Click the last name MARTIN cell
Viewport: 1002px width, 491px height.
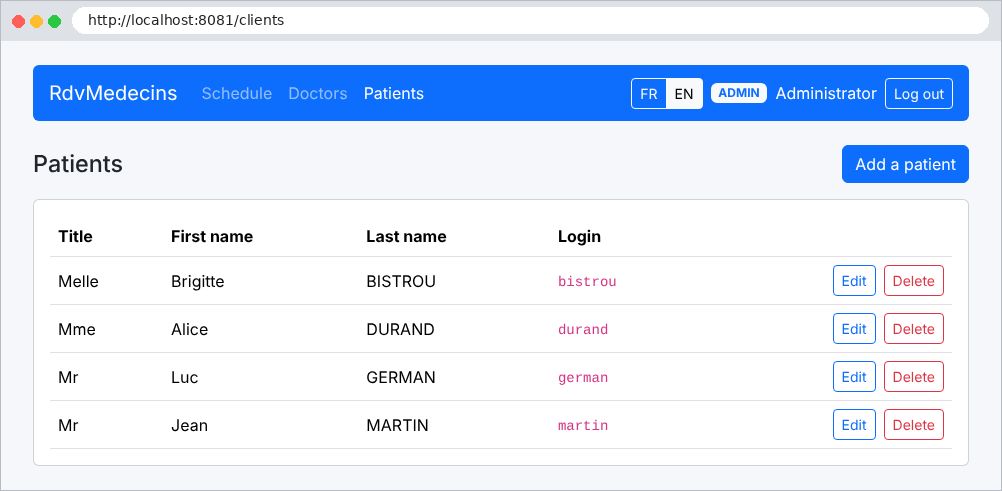397,425
